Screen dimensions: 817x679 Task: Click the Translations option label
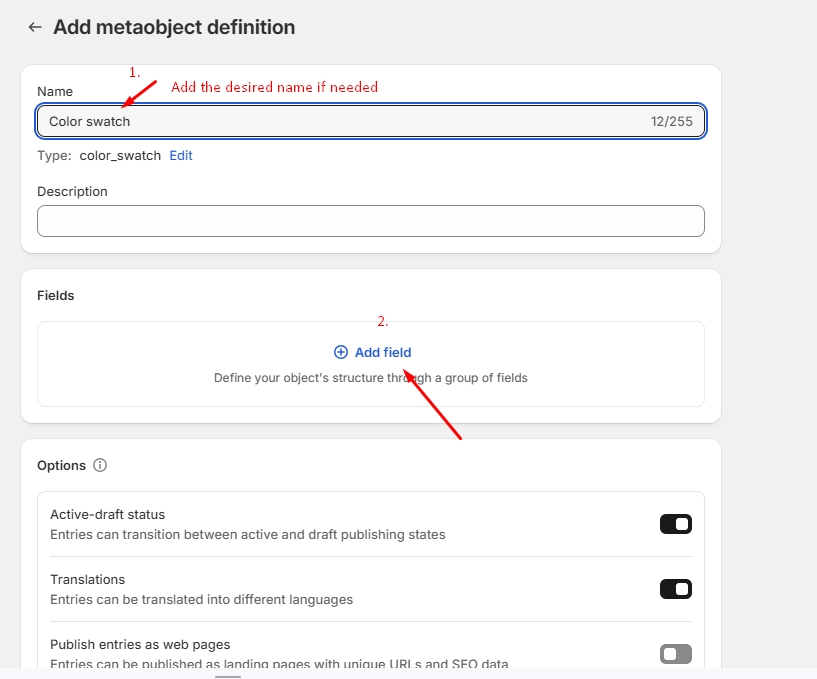pyautogui.click(x=88, y=580)
